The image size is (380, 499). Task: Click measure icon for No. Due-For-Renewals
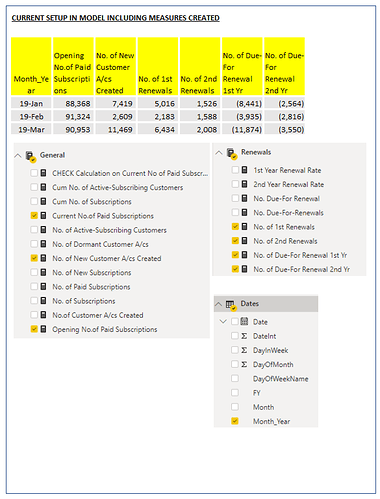pos(244,212)
